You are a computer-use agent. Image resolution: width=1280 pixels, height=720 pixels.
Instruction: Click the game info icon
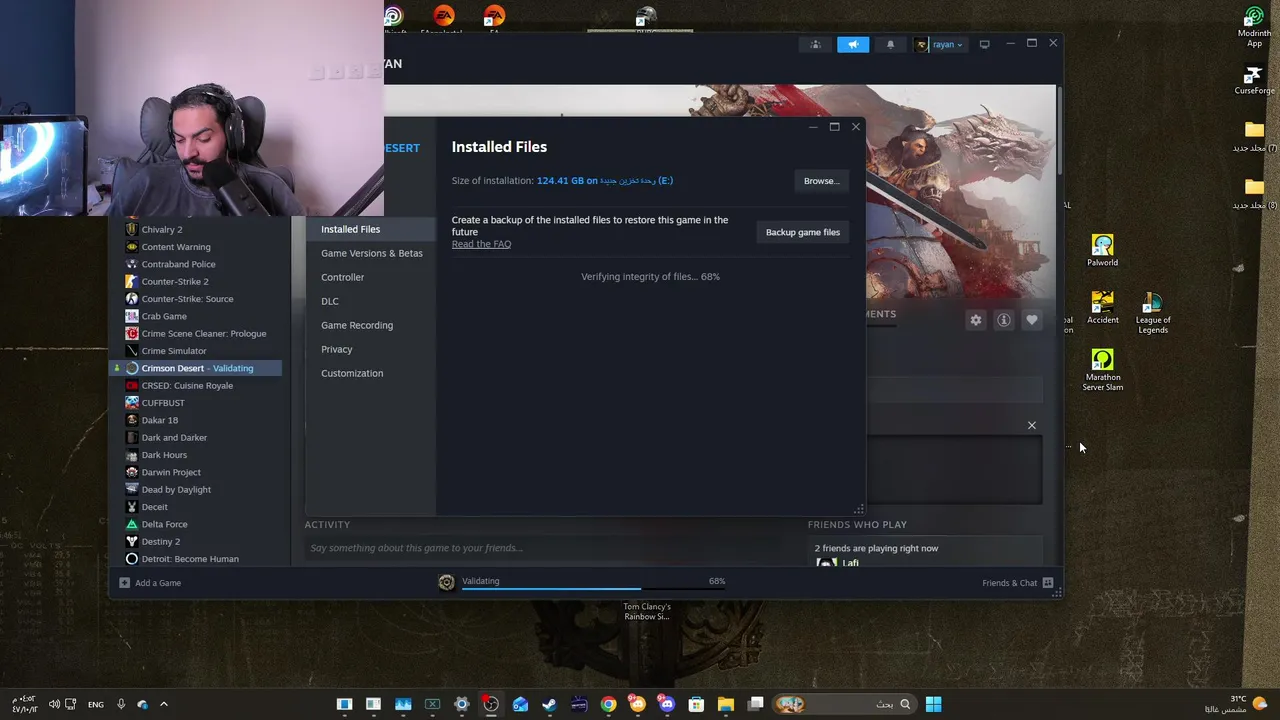pyautogui.click(x=1004, y=320)
